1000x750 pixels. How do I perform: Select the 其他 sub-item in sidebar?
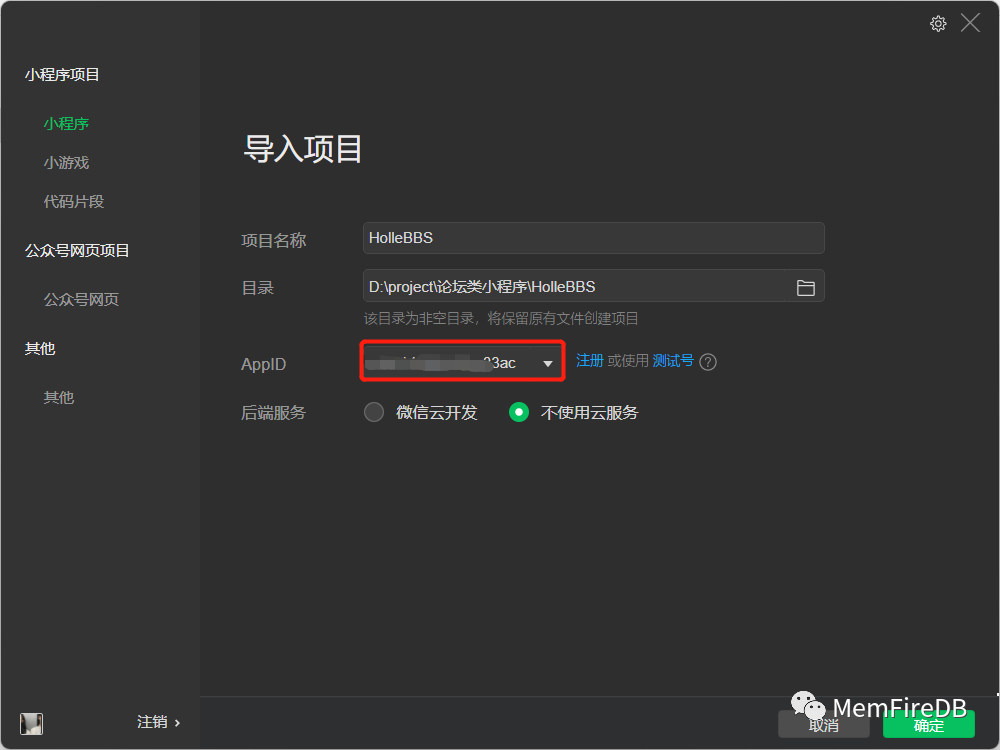tap(59, 397)
